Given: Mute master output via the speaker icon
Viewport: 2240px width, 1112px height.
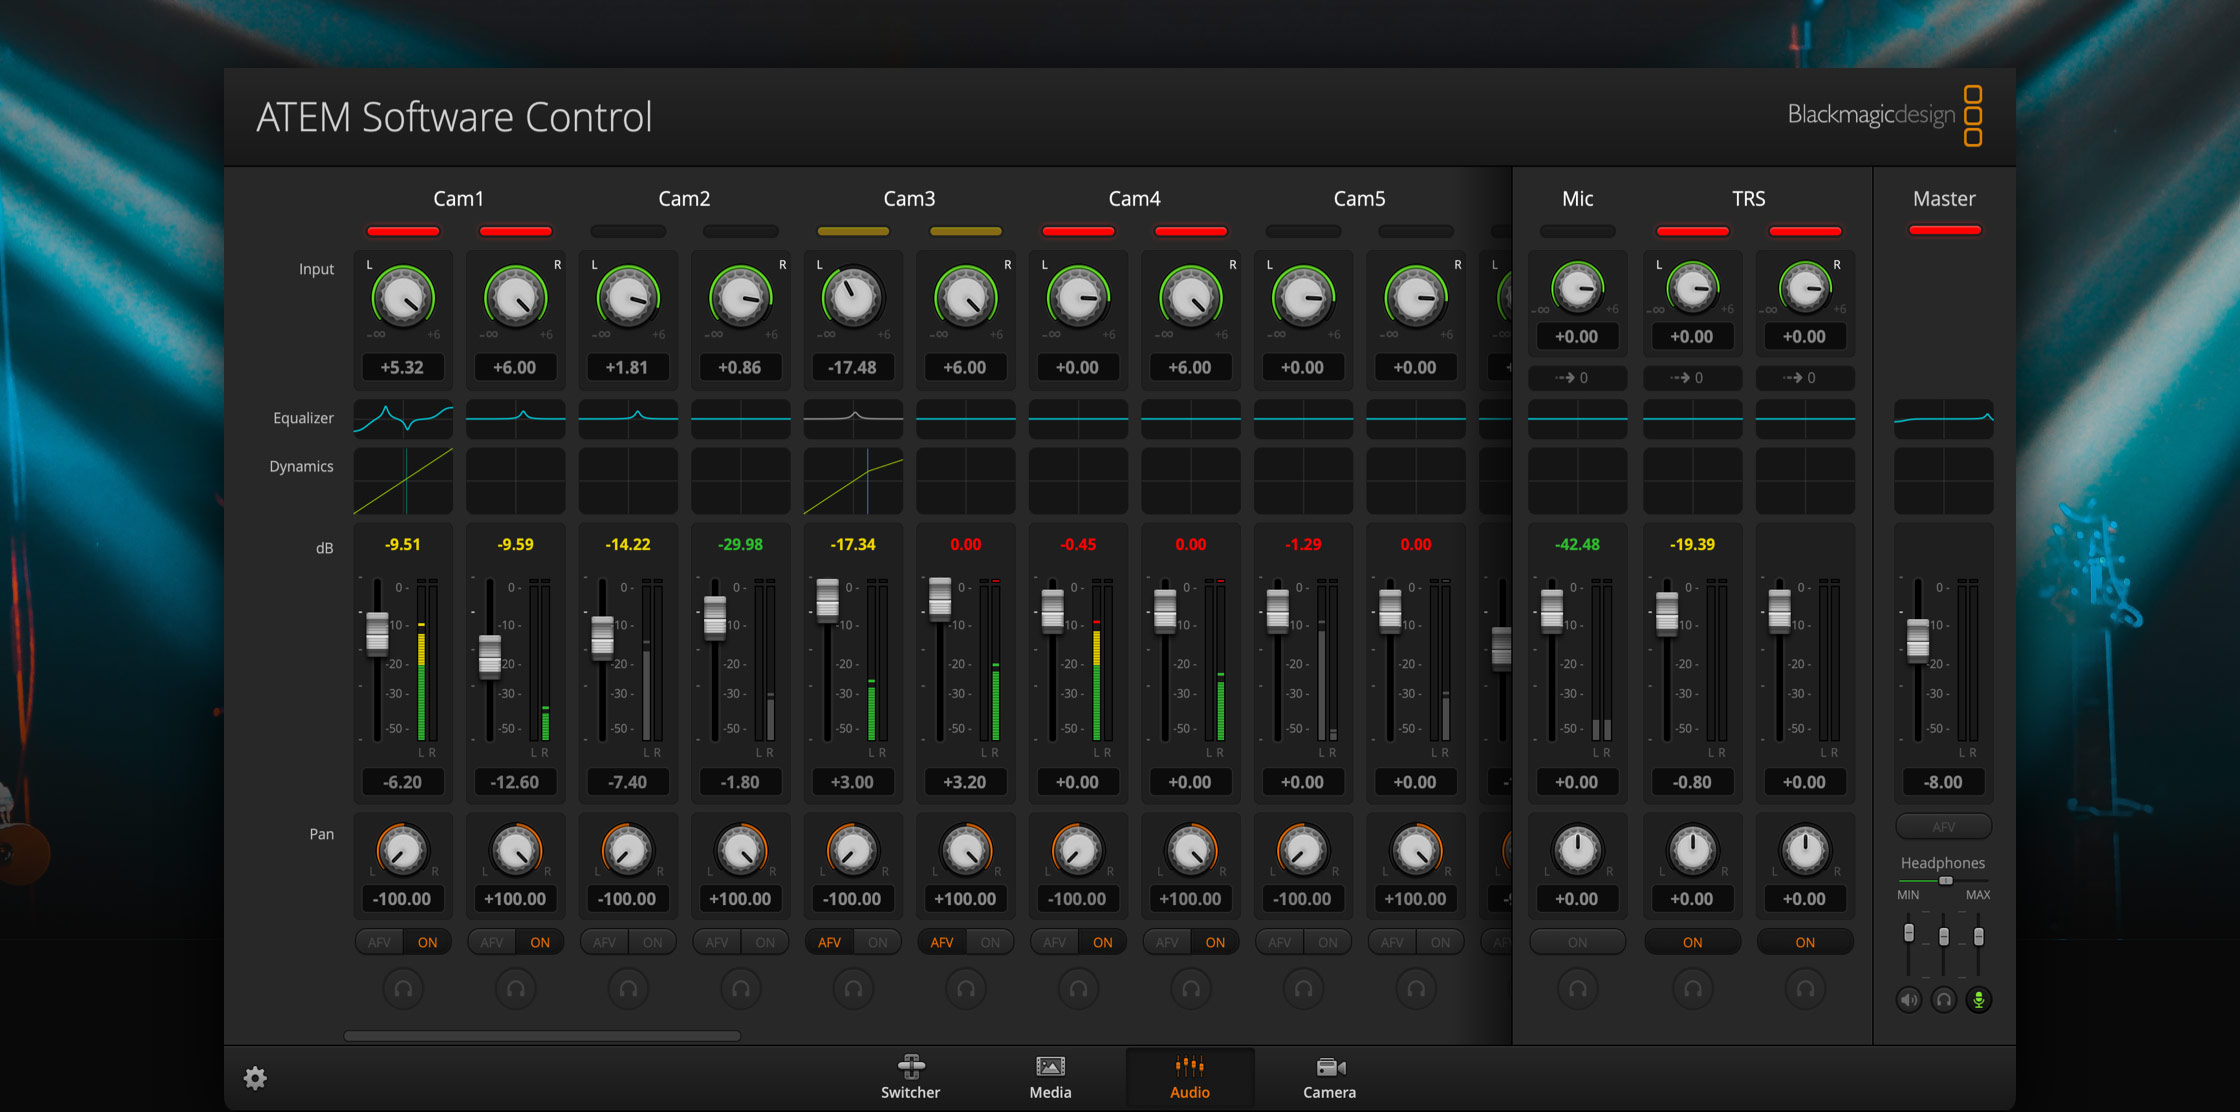Looking at the screenshot, I should (x=1909, y=999).
